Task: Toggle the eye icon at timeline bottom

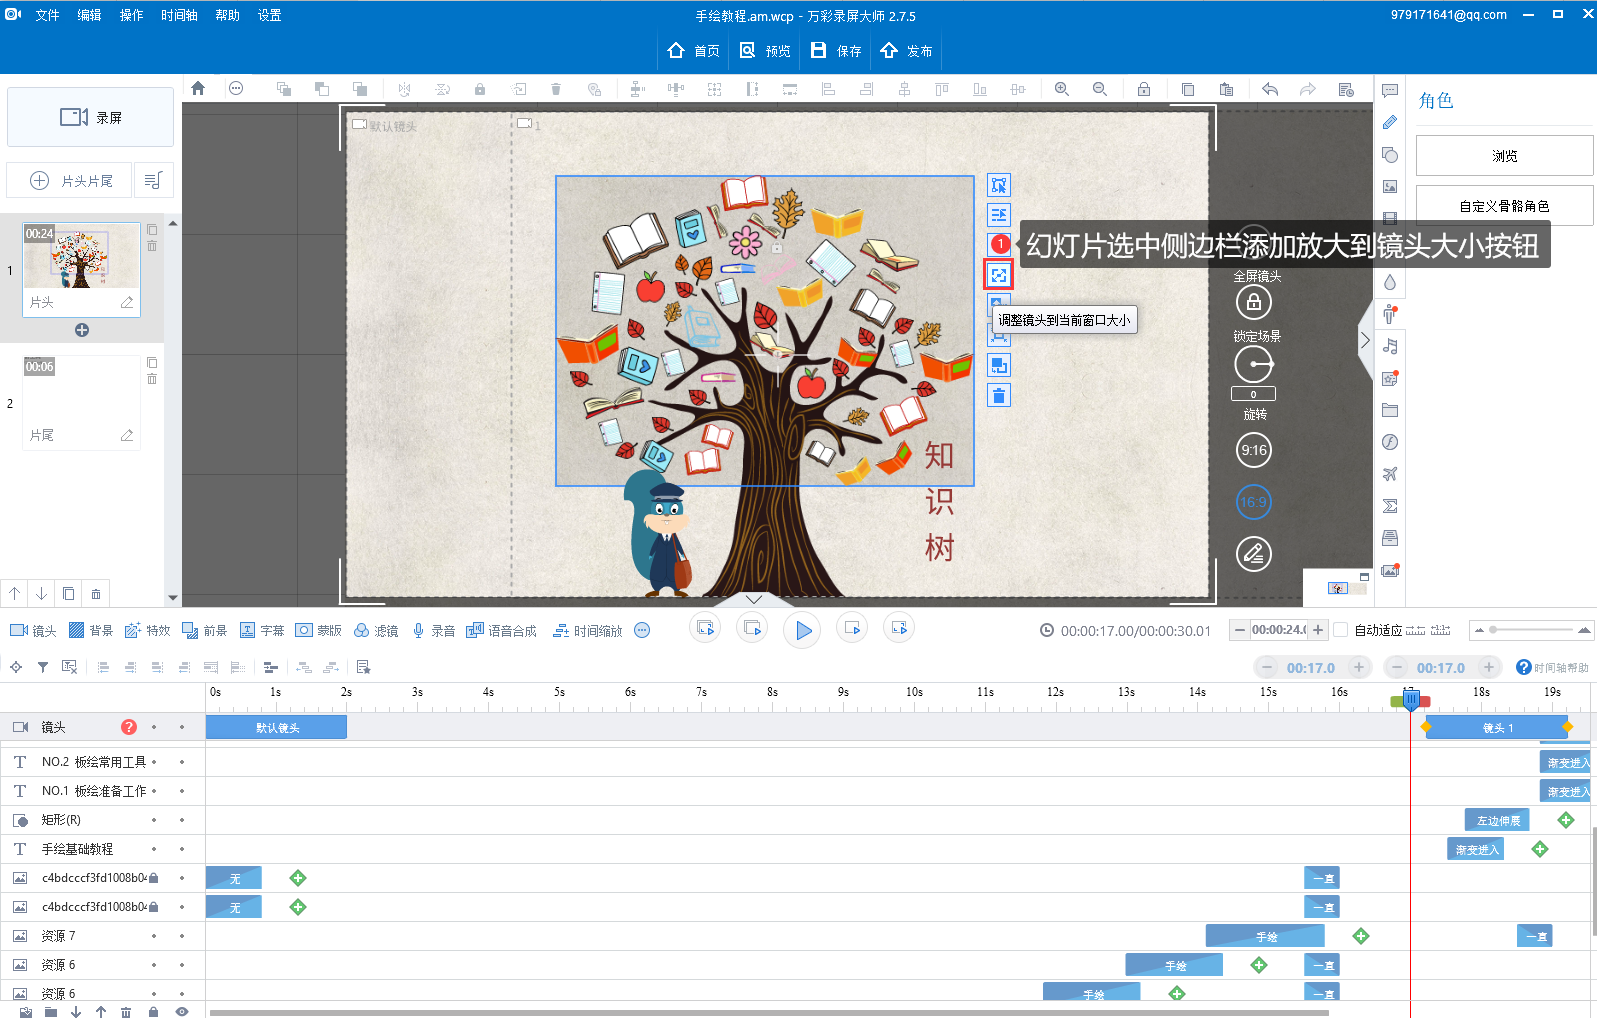Action: click(x=181, y=1012)
